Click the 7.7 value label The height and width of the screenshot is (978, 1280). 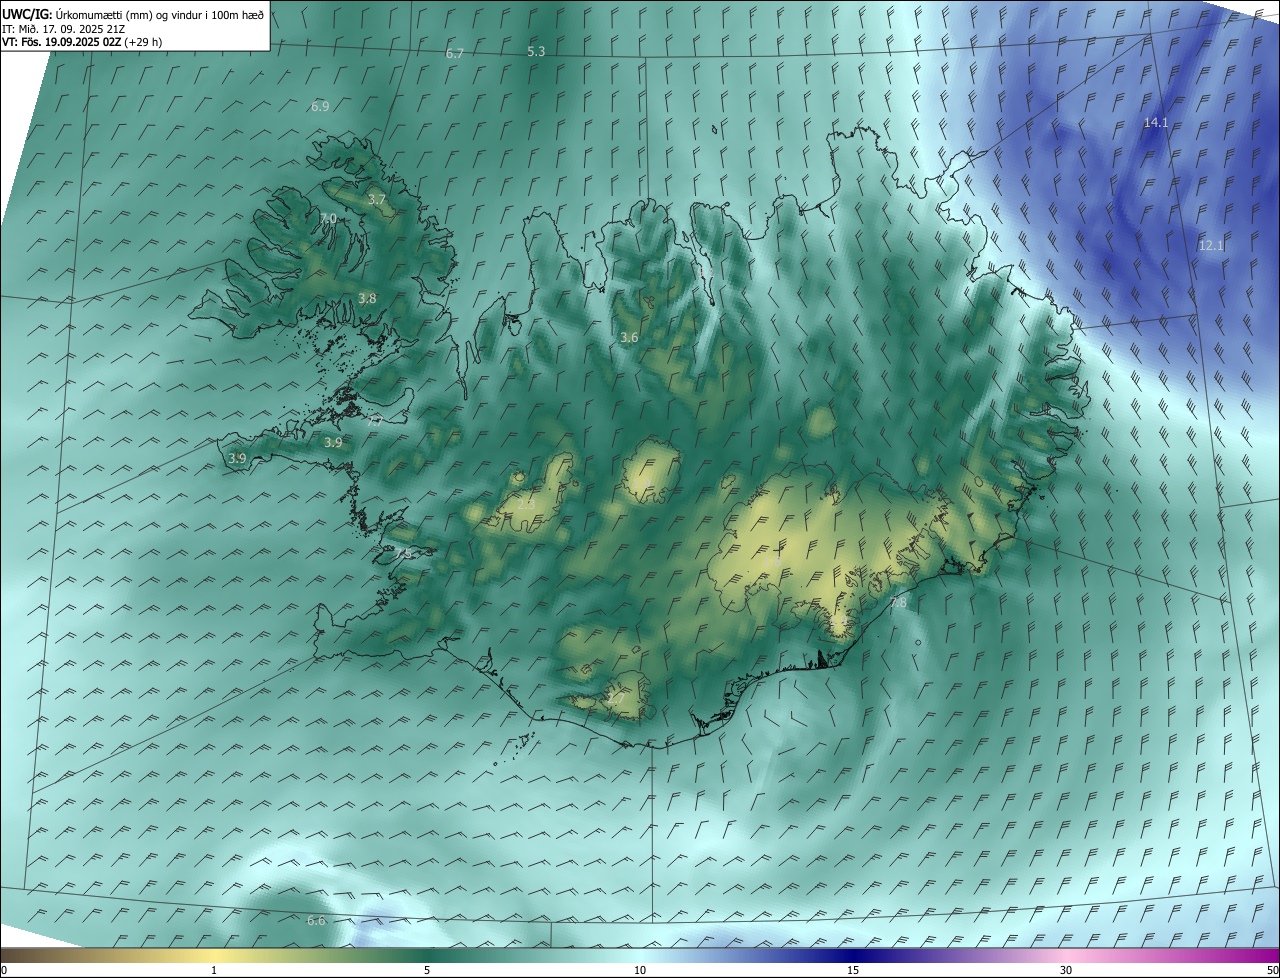[374, 422]
